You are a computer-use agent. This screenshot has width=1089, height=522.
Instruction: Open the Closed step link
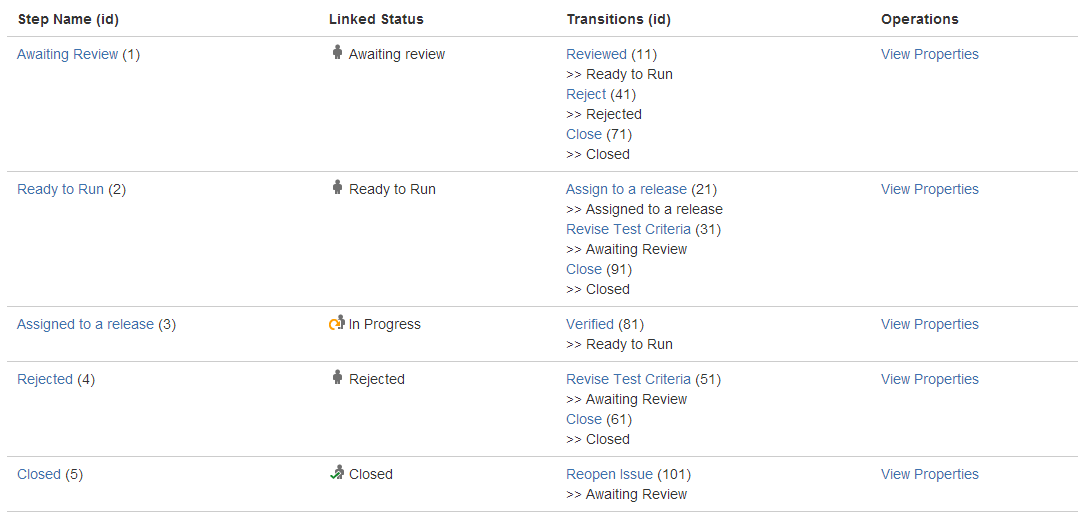[39, 474]
